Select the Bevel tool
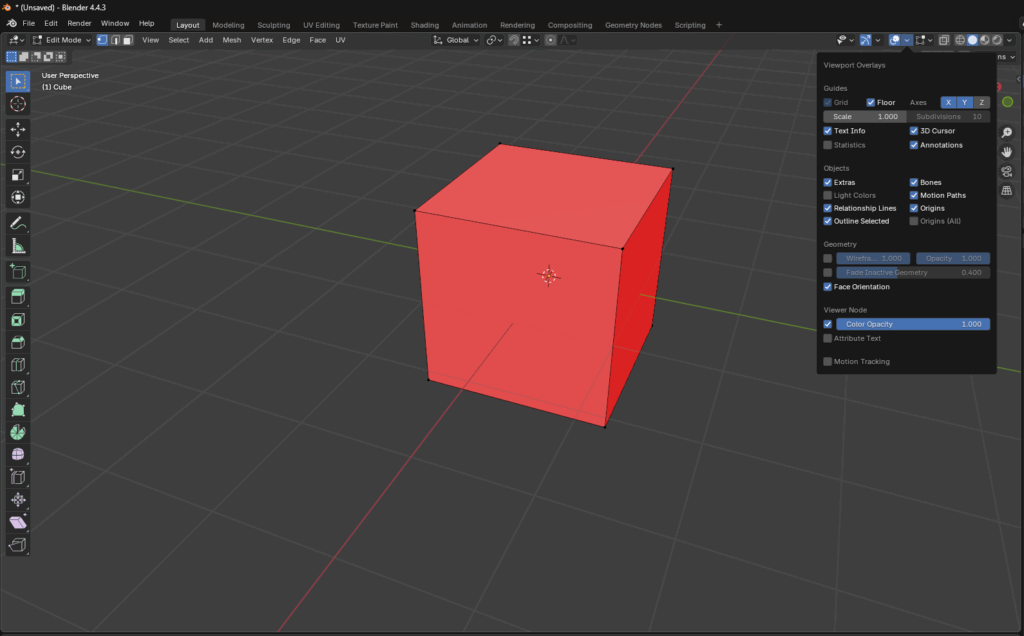This screenshot has height=636, width=1024. click(18, 342)
